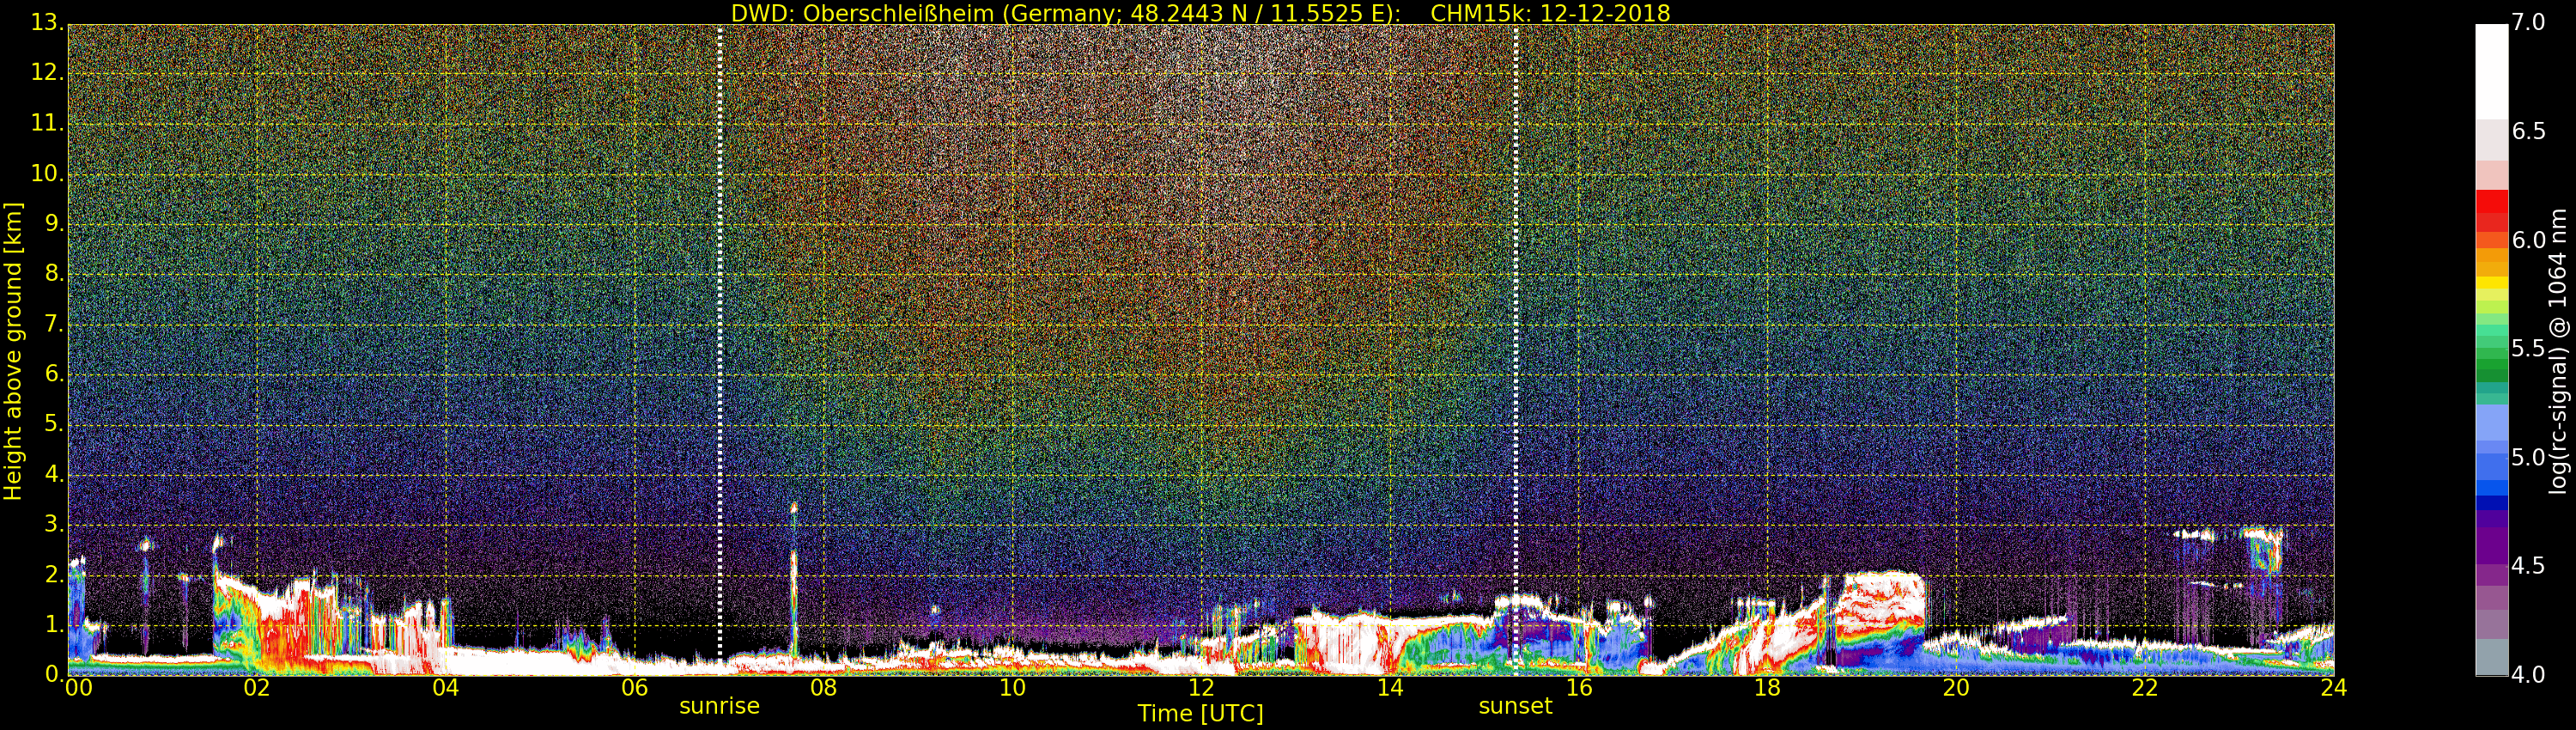Click the gray segment of the colorbar
This screenshot has height=730, width=2576.
click(x=2491, y=655)
